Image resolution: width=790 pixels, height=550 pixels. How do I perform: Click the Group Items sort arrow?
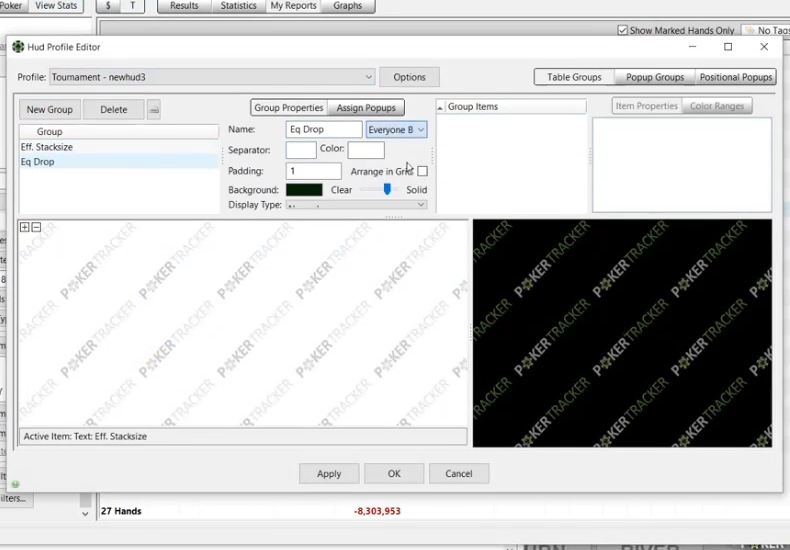pyautogui.click(x=440, y=107)
